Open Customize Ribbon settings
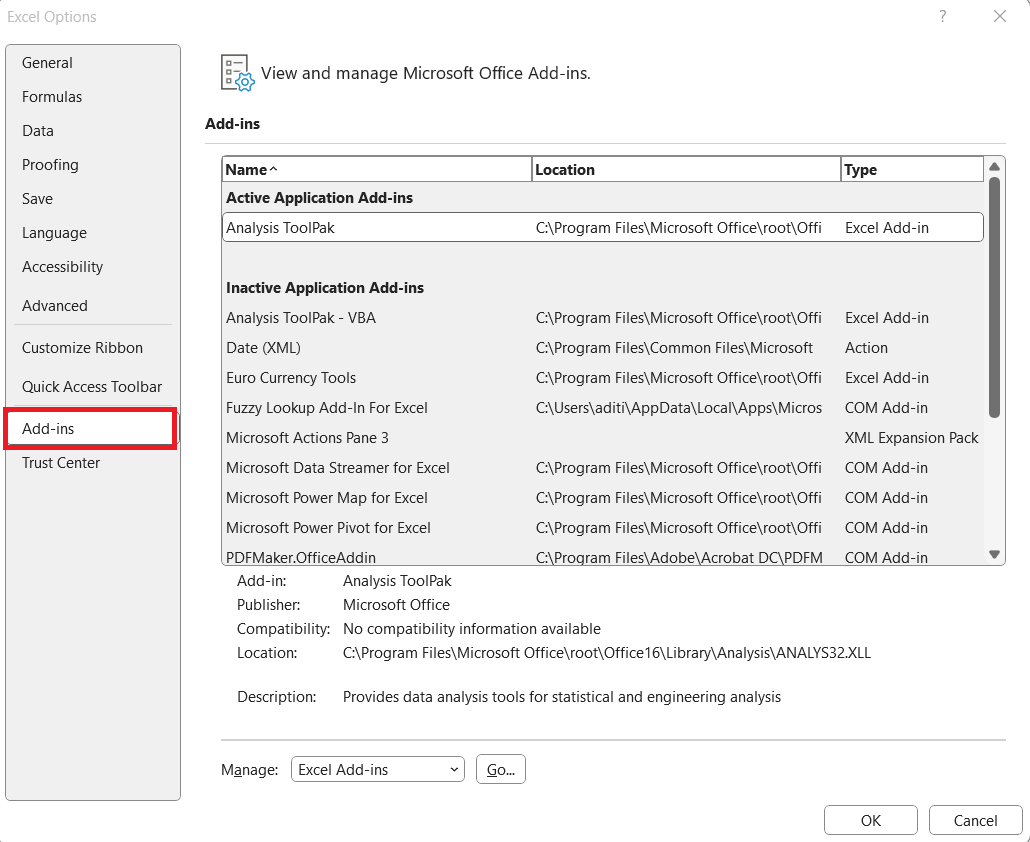This screenshot has width=1030, height=842. [x=92, y=347]
